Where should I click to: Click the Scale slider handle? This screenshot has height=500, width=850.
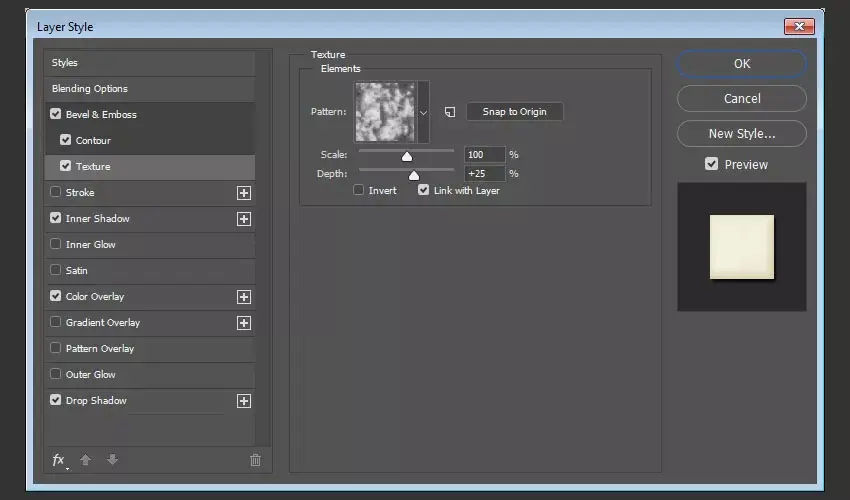pos(407,156)
